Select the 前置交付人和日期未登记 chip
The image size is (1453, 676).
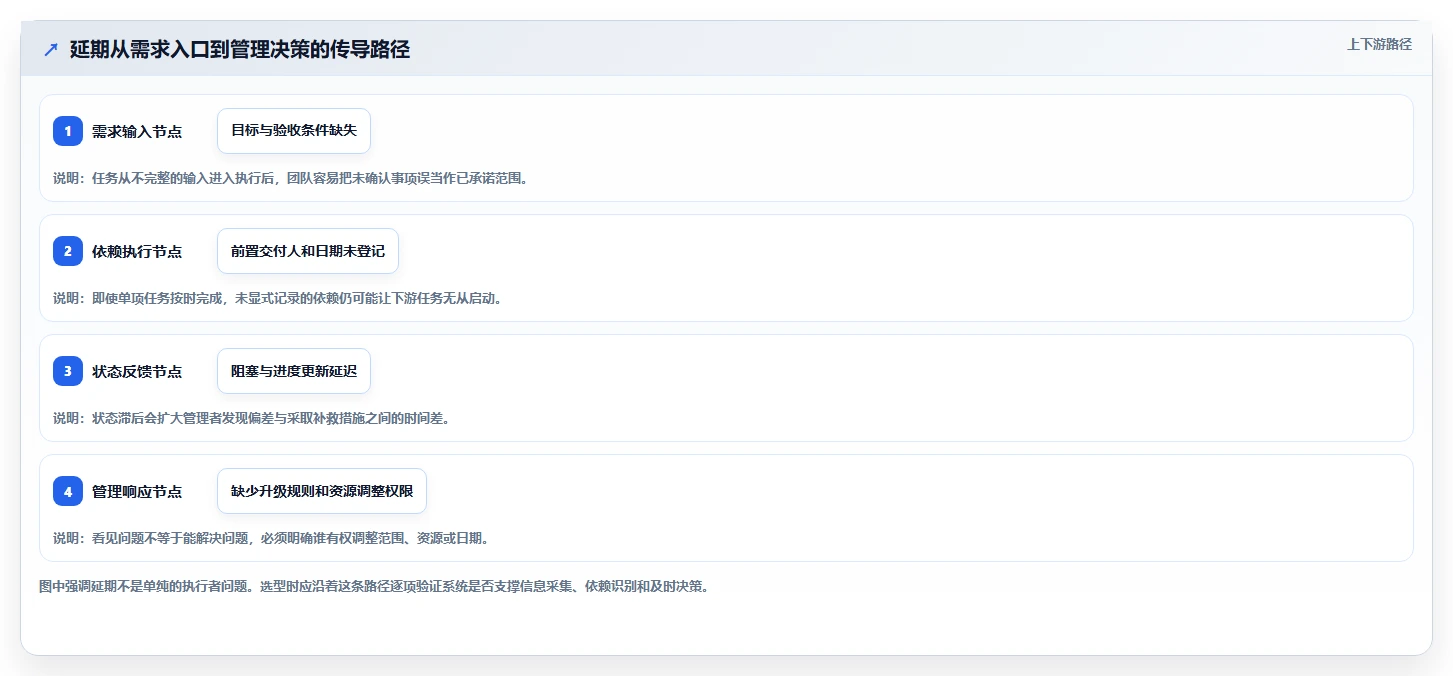point(308,251)
